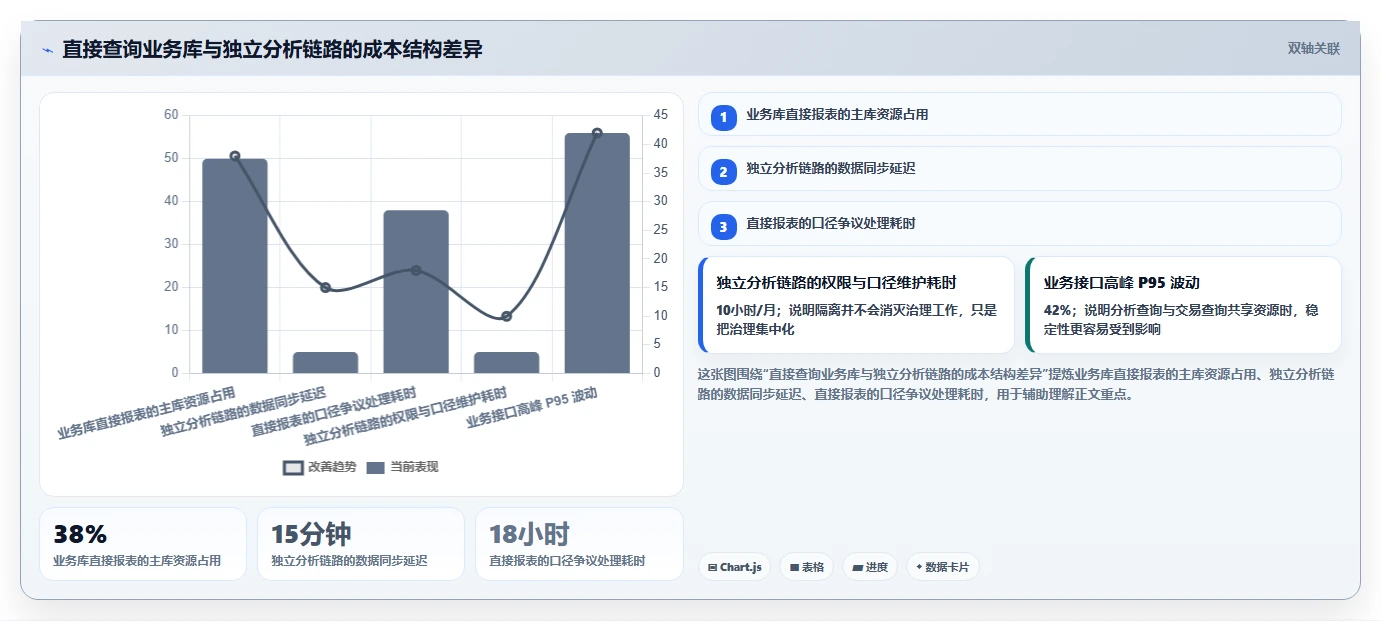Click left axis value 60

pos(171,115)
